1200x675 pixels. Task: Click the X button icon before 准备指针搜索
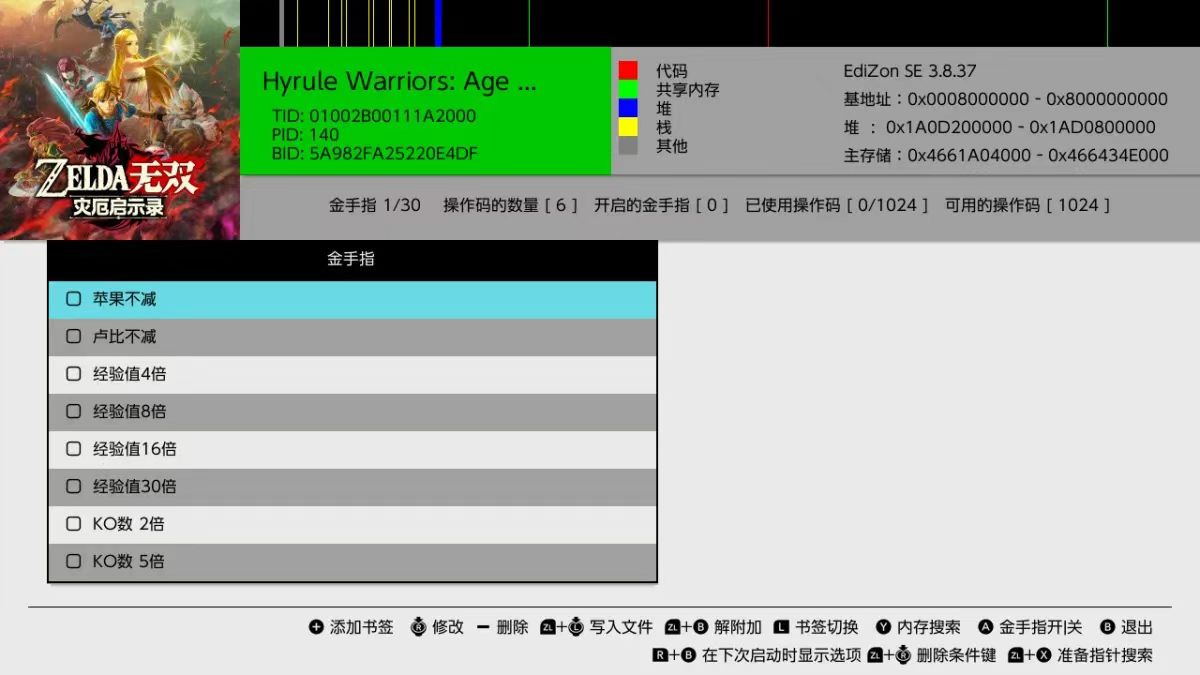pyautogui.click(x=1045, y=655)
